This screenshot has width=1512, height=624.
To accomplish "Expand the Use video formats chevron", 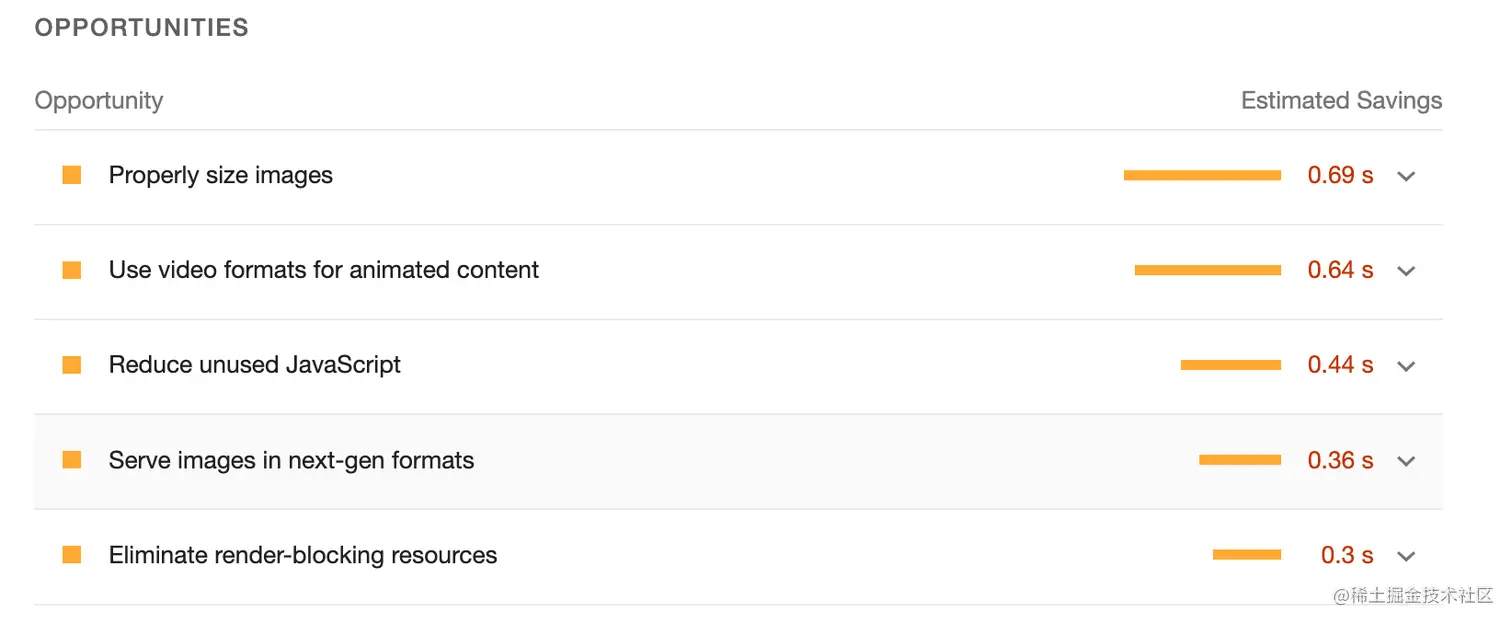I will (1406, 271).
